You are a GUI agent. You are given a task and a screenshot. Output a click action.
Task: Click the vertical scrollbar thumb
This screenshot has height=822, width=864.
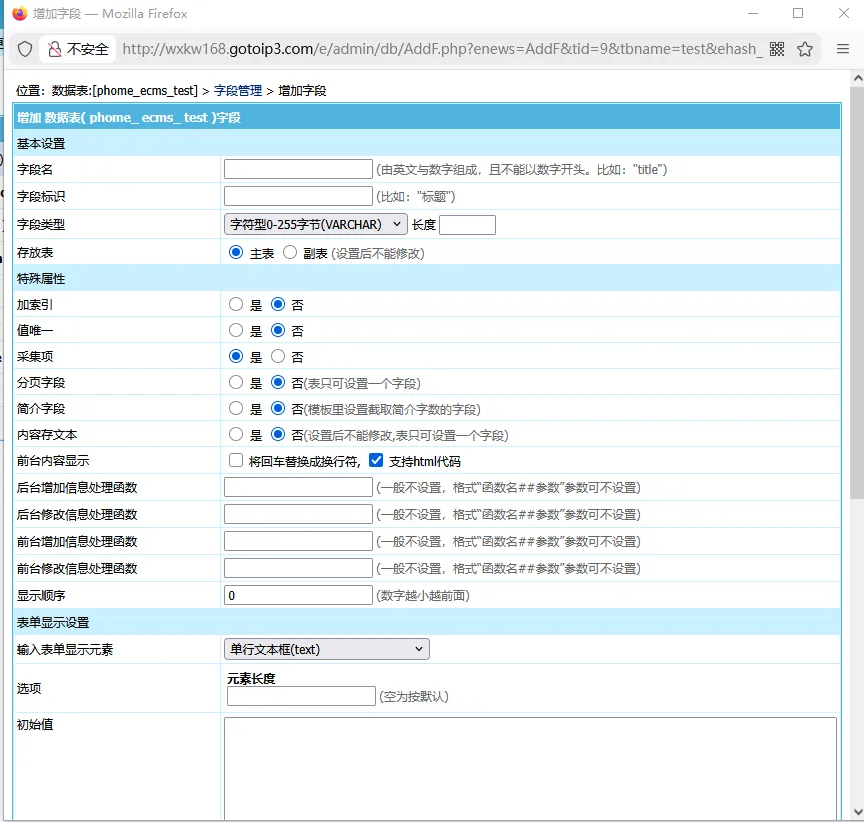(x=857, y=293)
